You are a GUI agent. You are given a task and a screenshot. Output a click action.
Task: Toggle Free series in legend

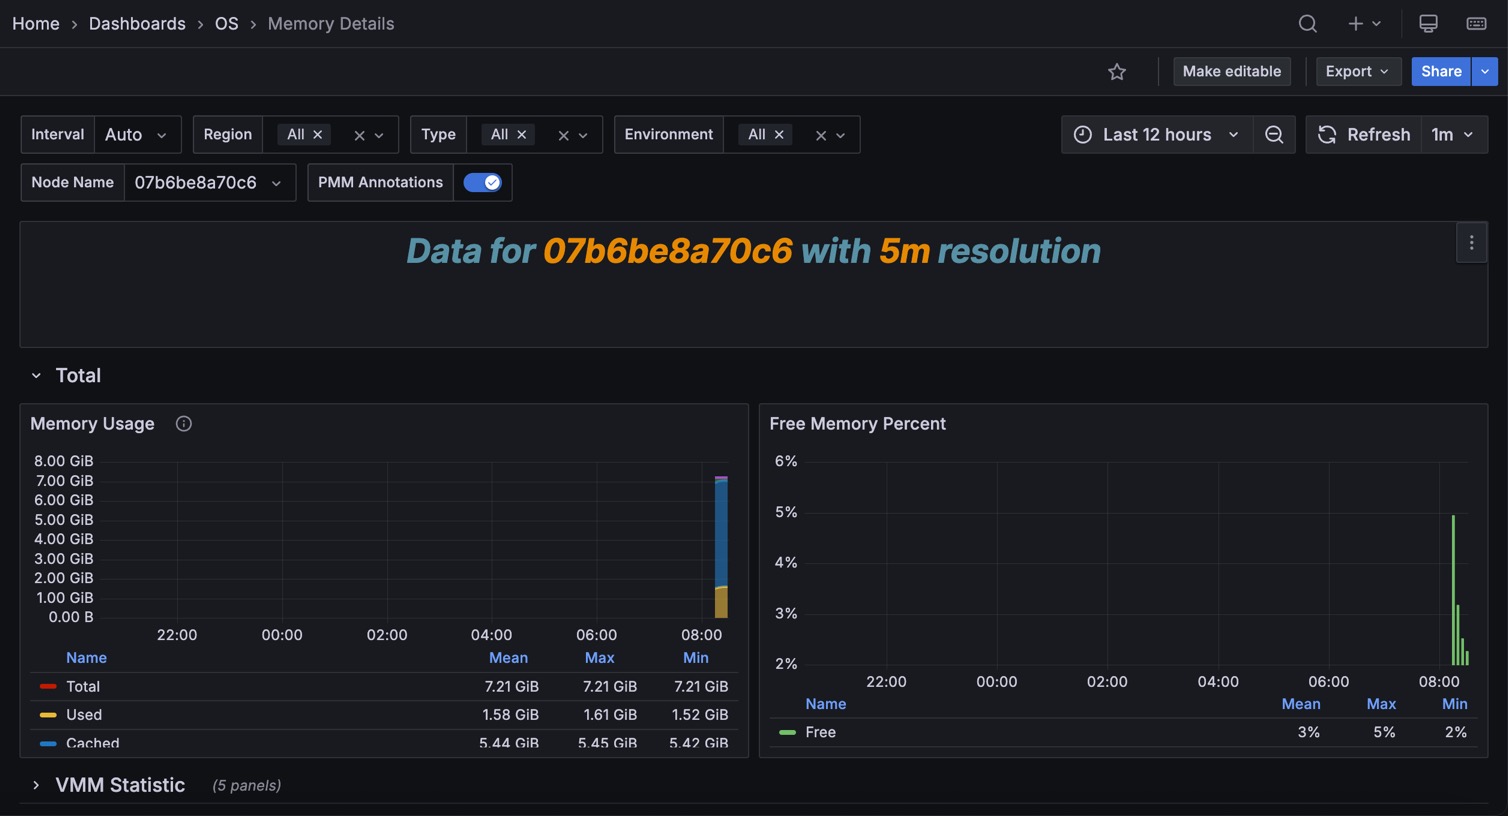(820, 733)
